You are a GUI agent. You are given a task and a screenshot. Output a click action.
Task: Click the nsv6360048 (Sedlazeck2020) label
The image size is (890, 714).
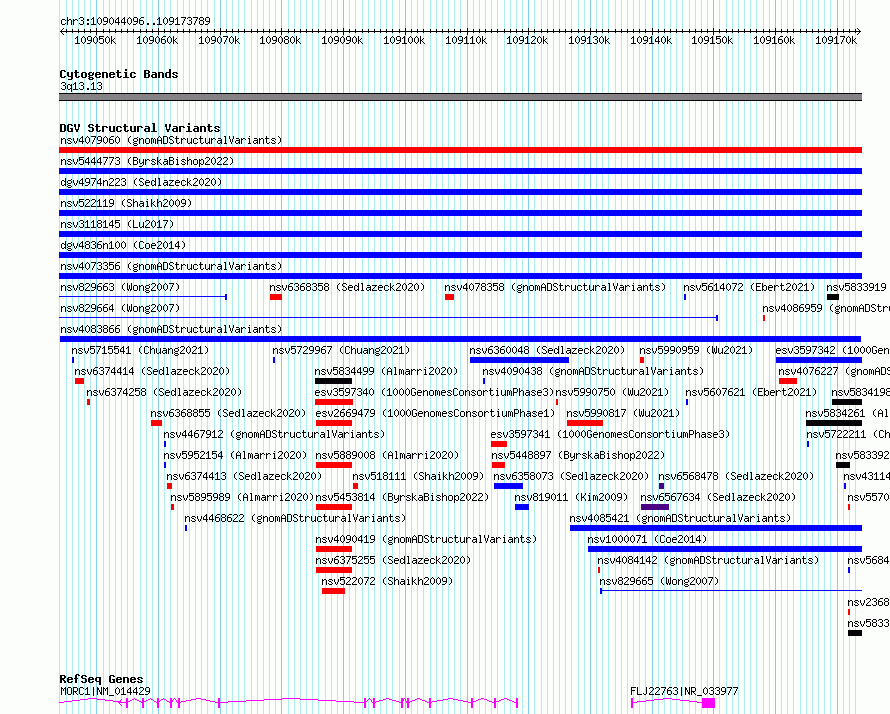click(547, 350)
